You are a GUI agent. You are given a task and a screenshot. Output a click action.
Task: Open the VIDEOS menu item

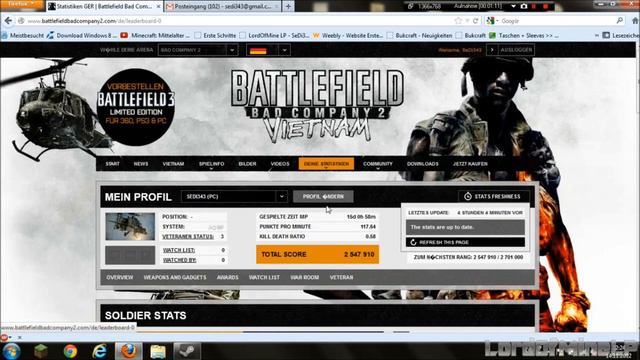click(280, 164)
